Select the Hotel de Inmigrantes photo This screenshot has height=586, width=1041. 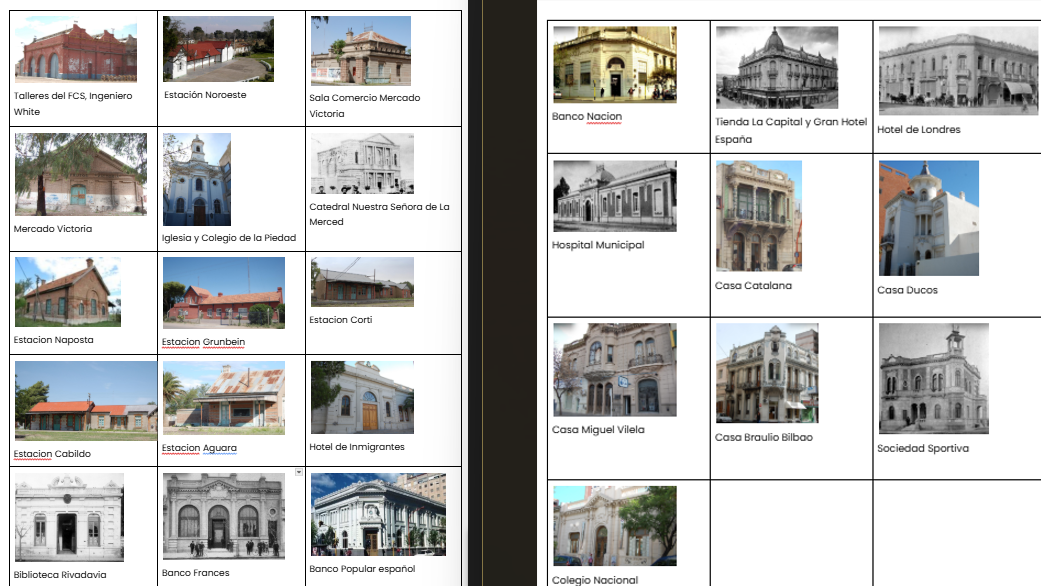(x=362, y=398)
